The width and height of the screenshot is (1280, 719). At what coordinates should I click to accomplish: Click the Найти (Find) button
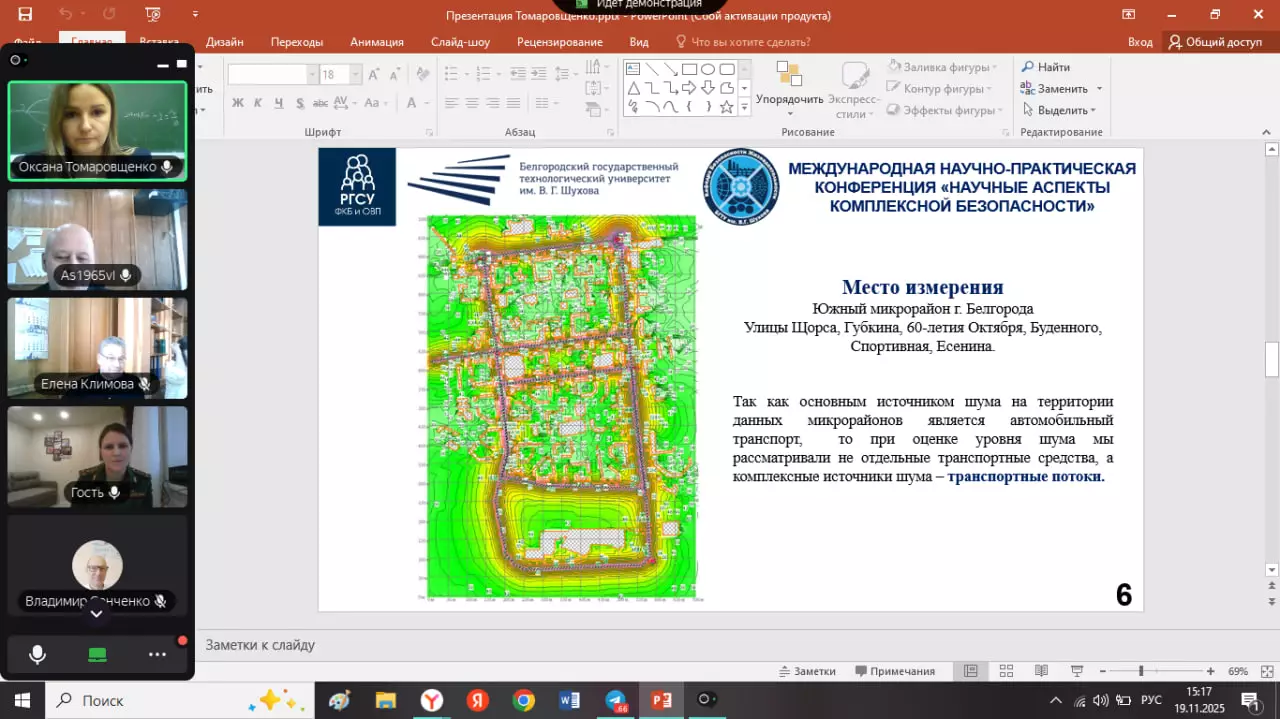[1045, 67]
